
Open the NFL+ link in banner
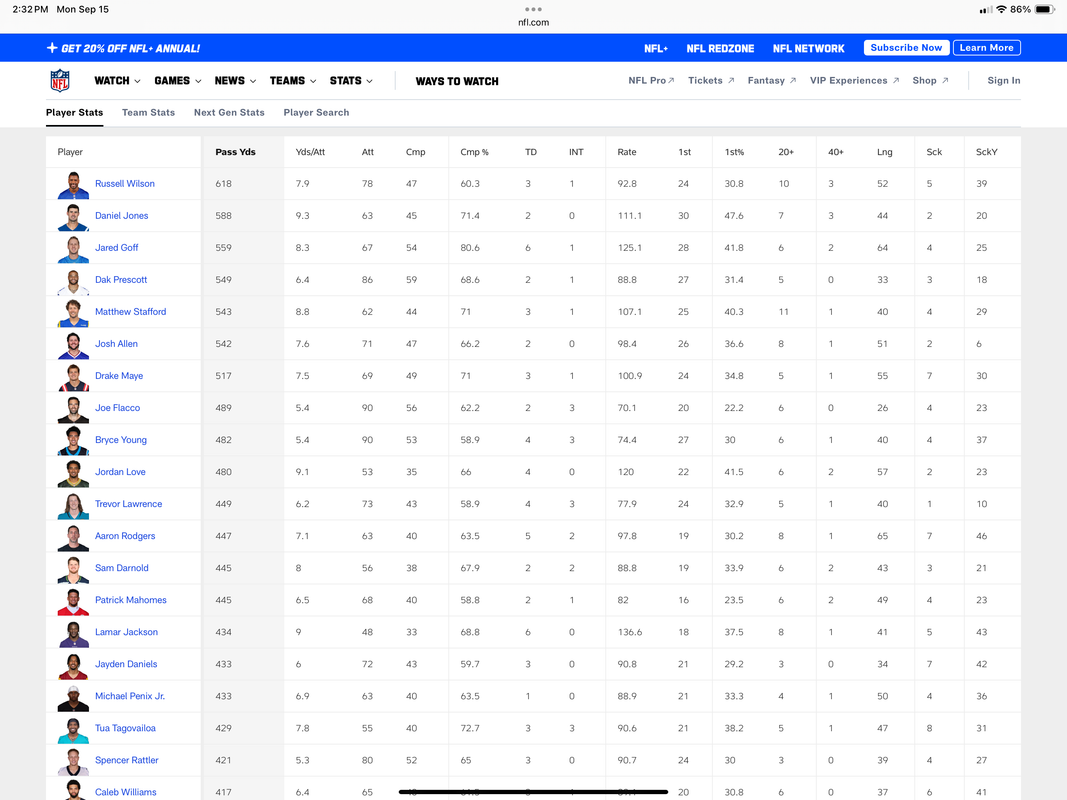656,48
